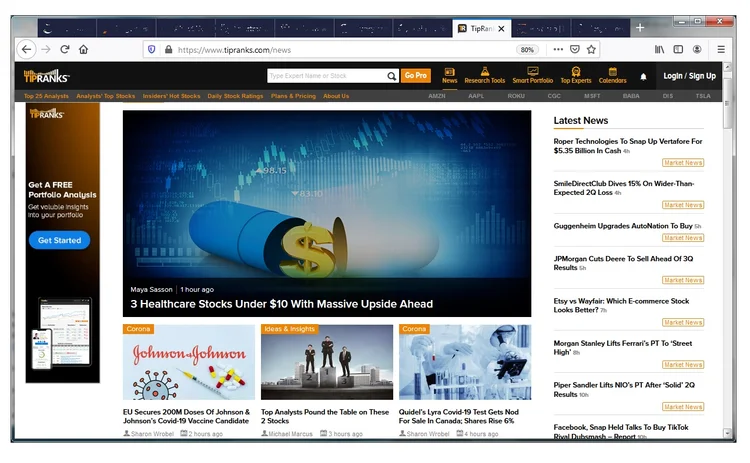
Task: Open the Research Tools menu
Action: 485,76
